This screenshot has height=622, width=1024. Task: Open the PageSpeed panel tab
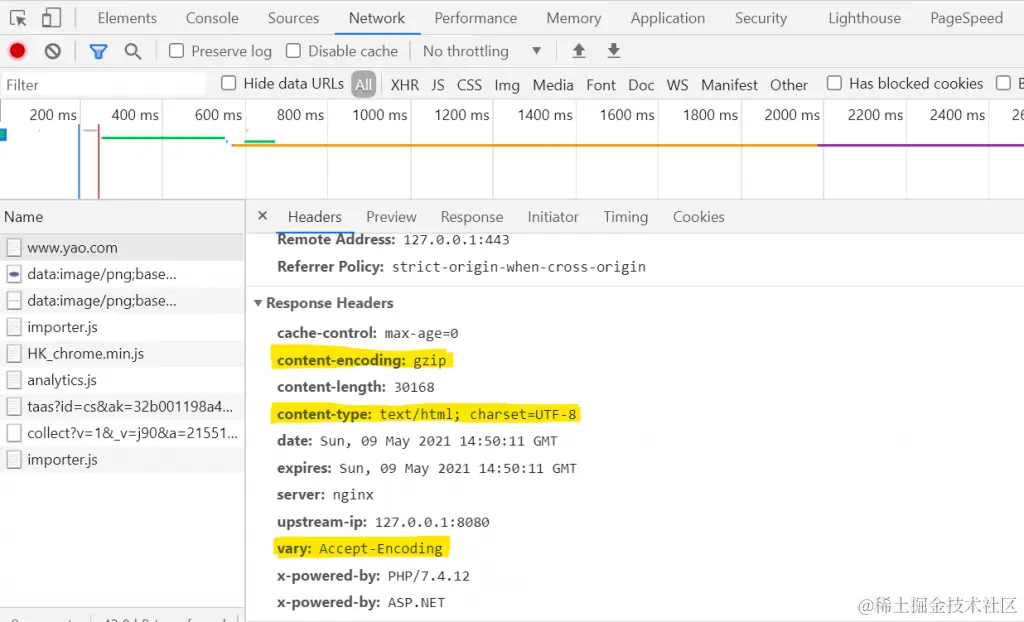pyautogui.click(x=967, y=18)
